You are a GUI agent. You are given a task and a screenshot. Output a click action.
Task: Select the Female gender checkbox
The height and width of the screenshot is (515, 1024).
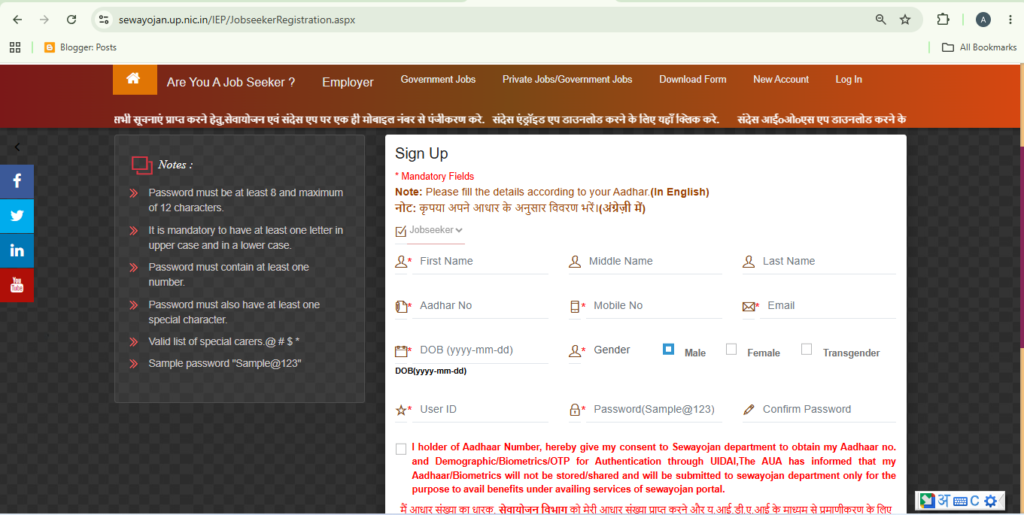(x=731, y=349)
